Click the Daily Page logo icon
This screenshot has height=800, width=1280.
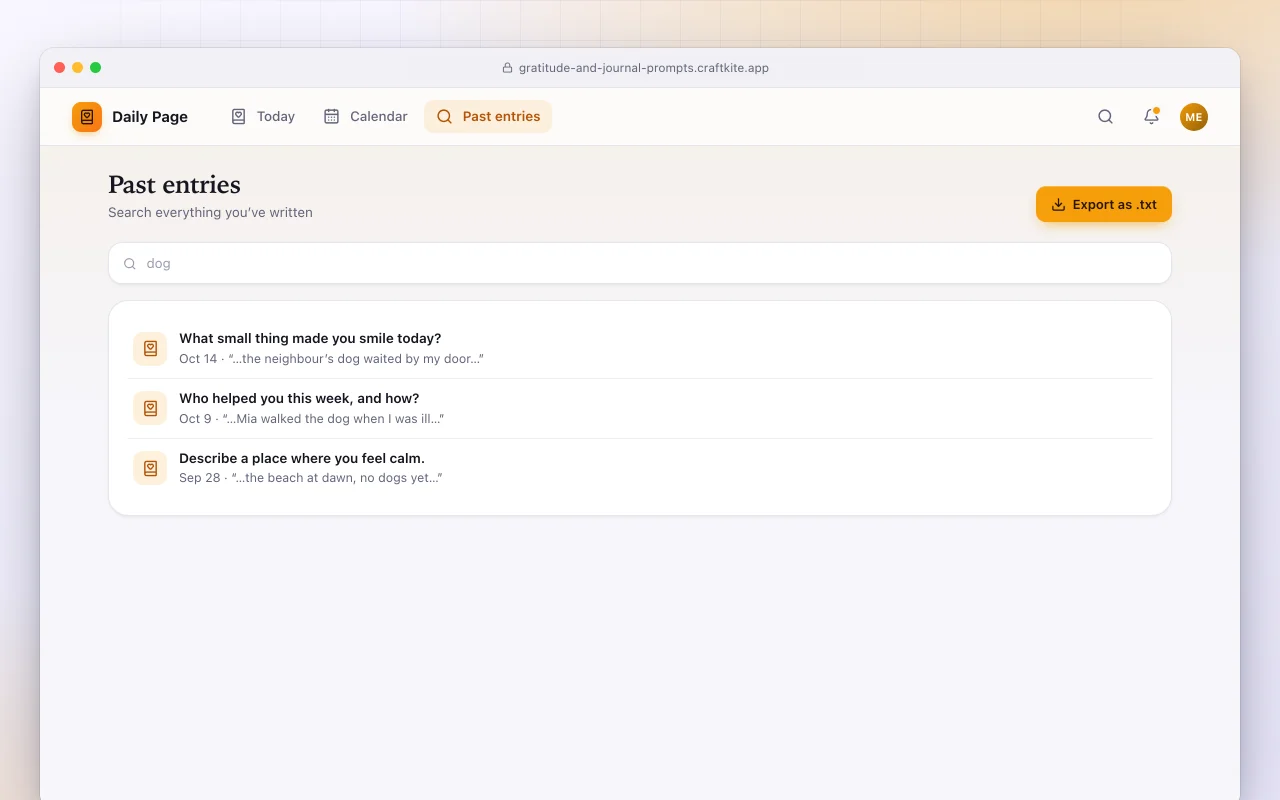coord(87,117)
